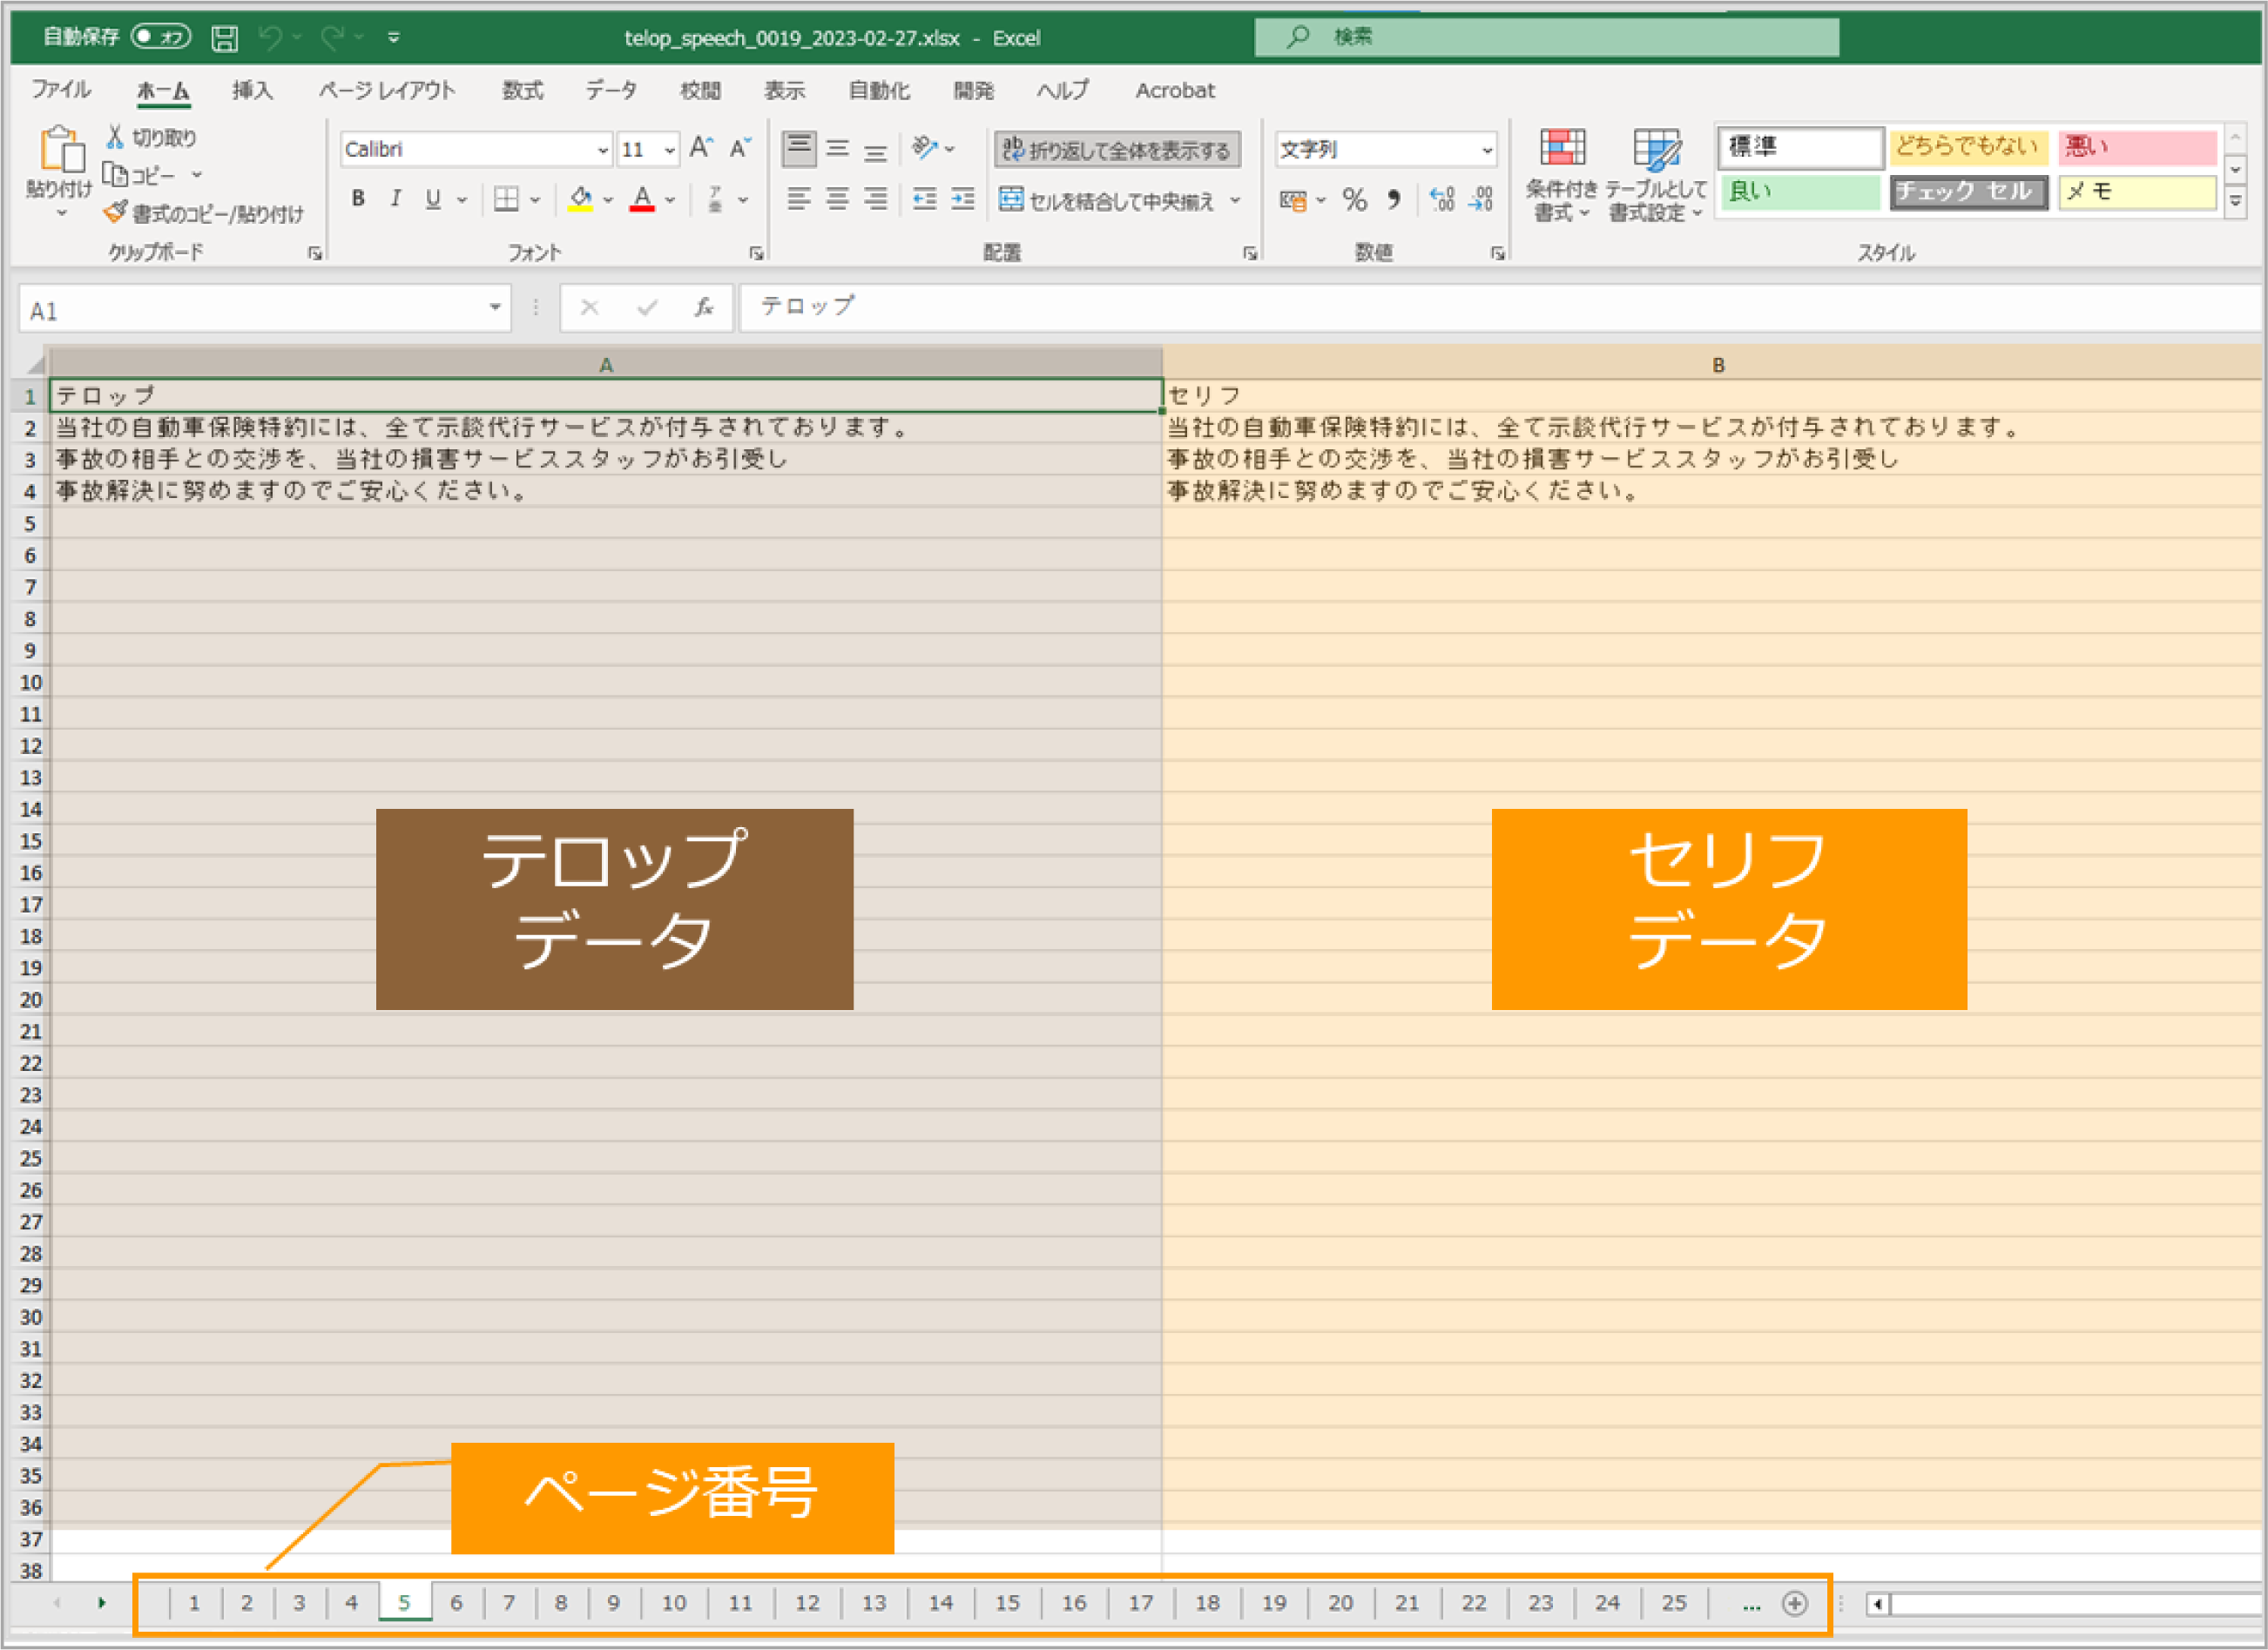Switch to sheet tab 12
2268x1650 pixels.
[807, 1603]
